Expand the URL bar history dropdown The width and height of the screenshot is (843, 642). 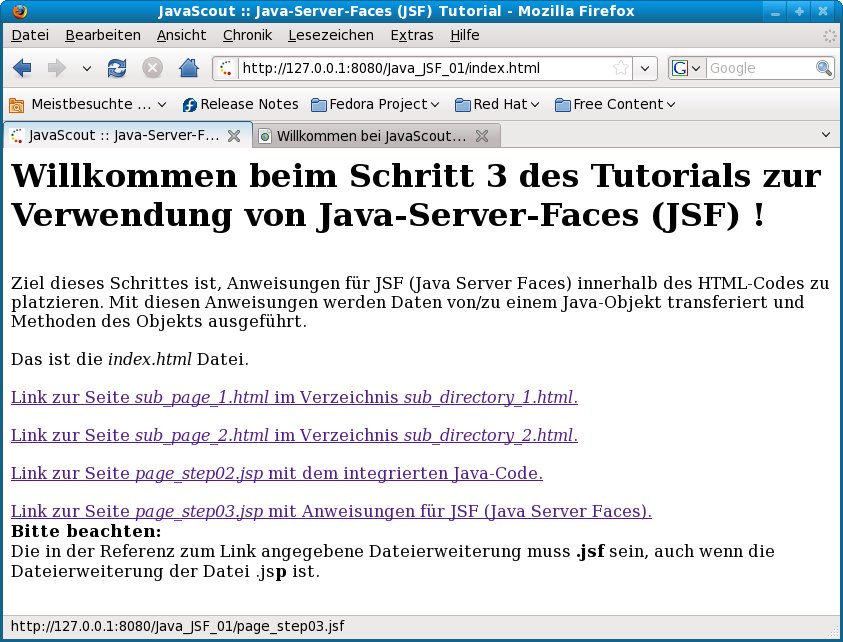point(646,68)
